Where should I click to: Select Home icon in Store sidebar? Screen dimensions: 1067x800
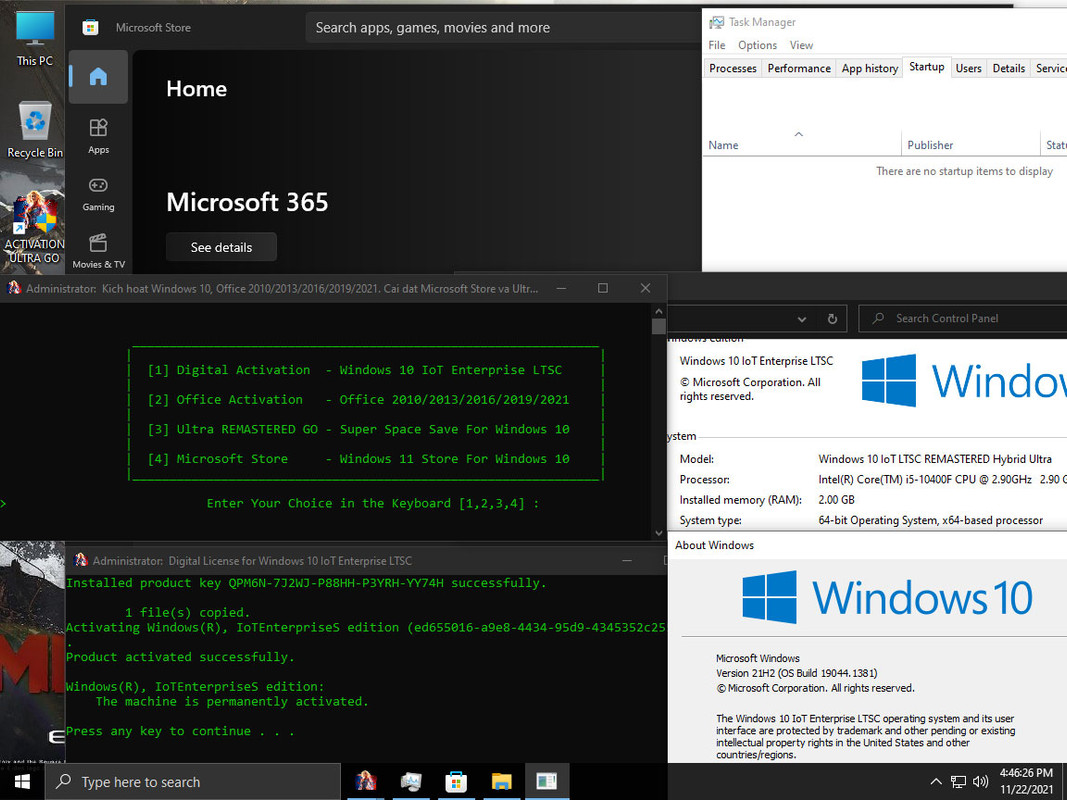coord(98,76)
